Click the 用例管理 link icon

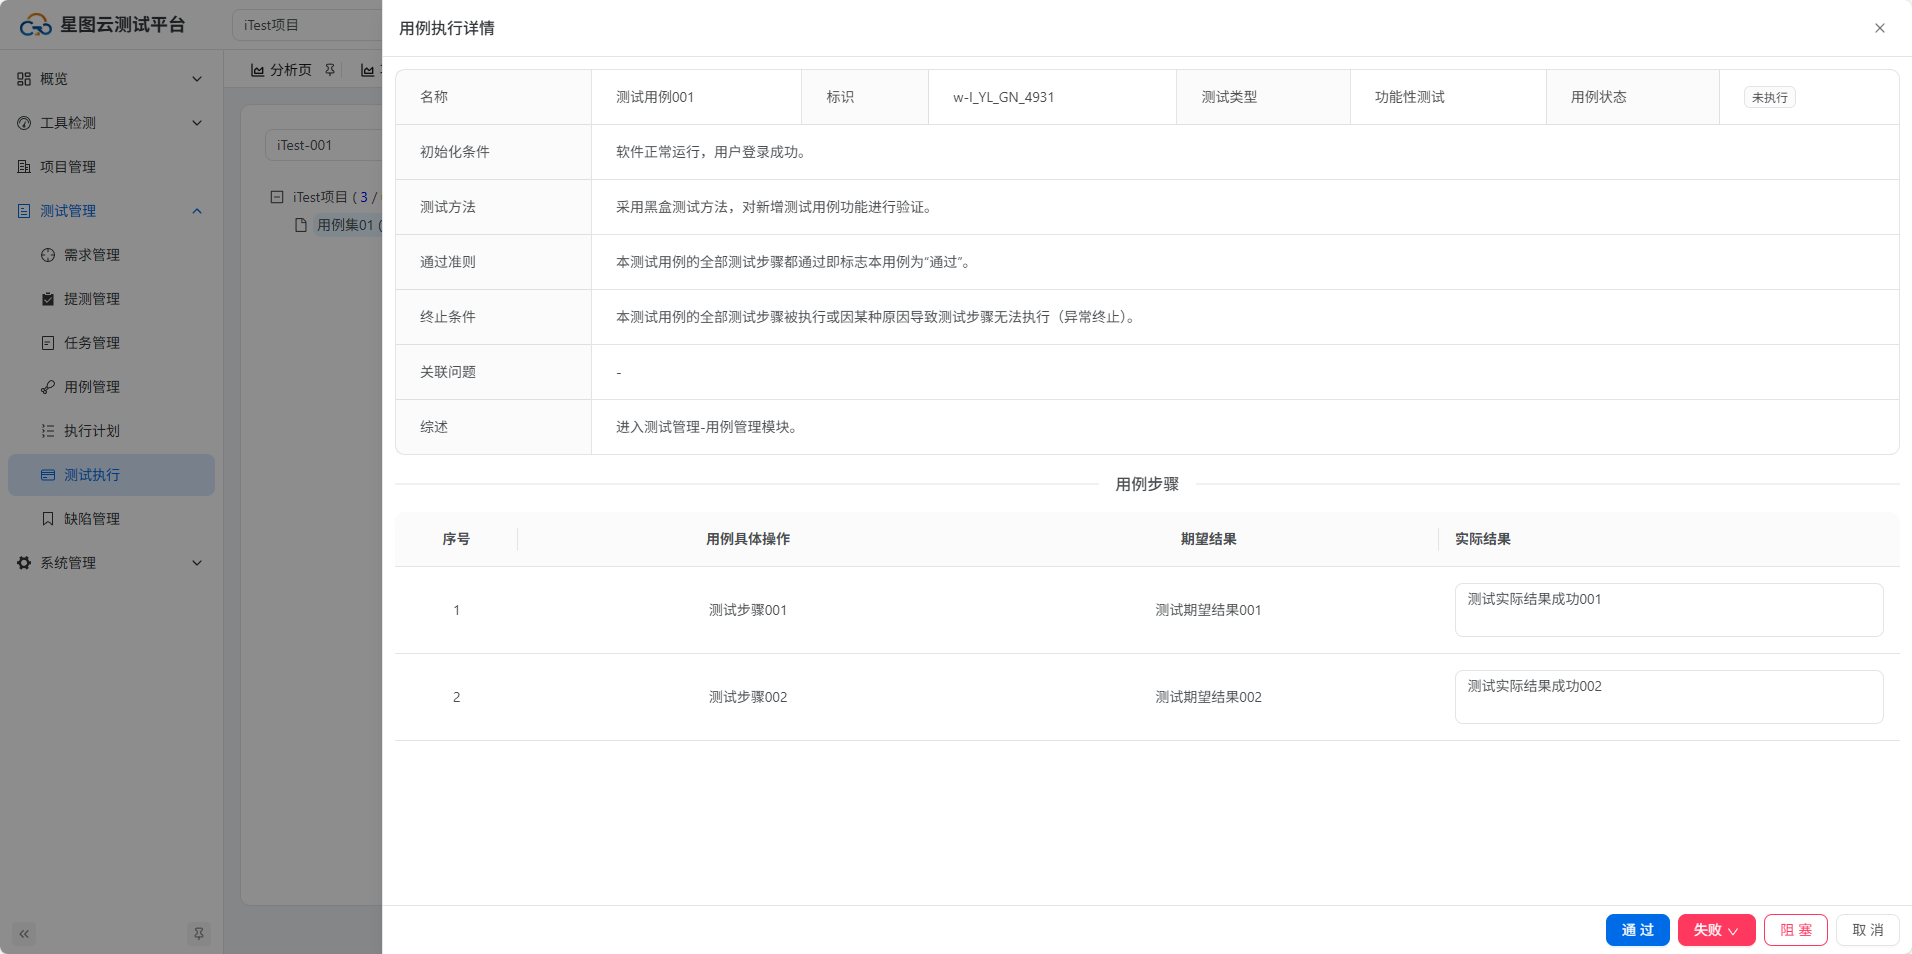click(48, 387)
